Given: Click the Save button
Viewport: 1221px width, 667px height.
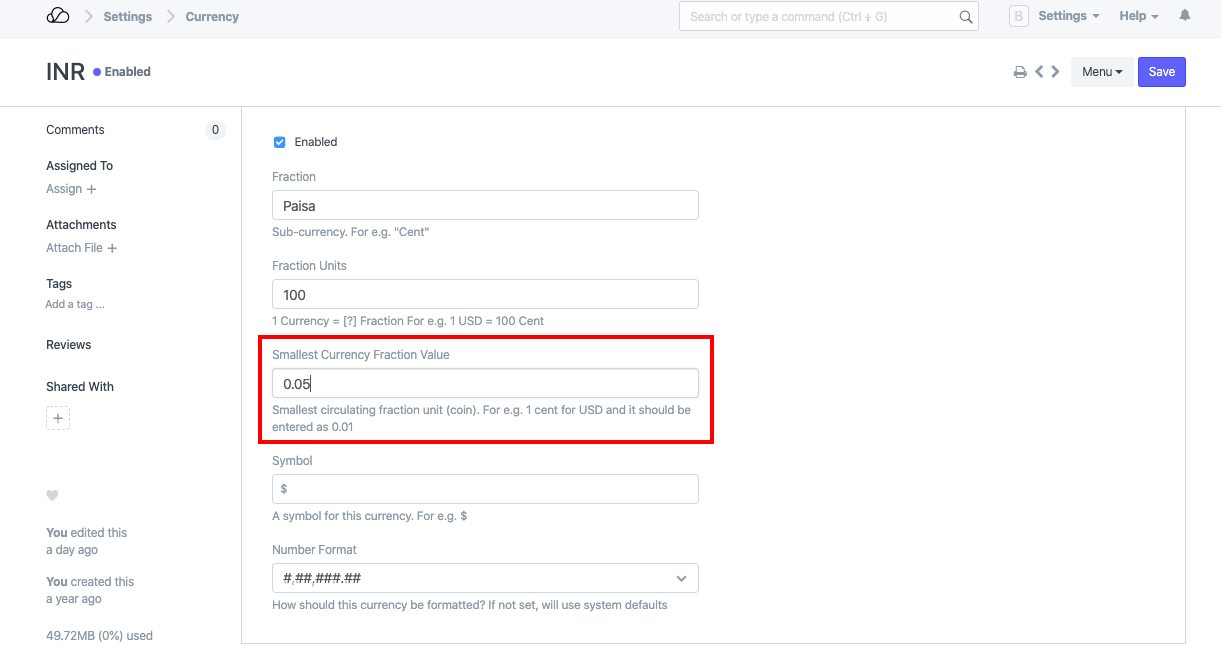Looking at the screenshot, I should click(1161, 72).
